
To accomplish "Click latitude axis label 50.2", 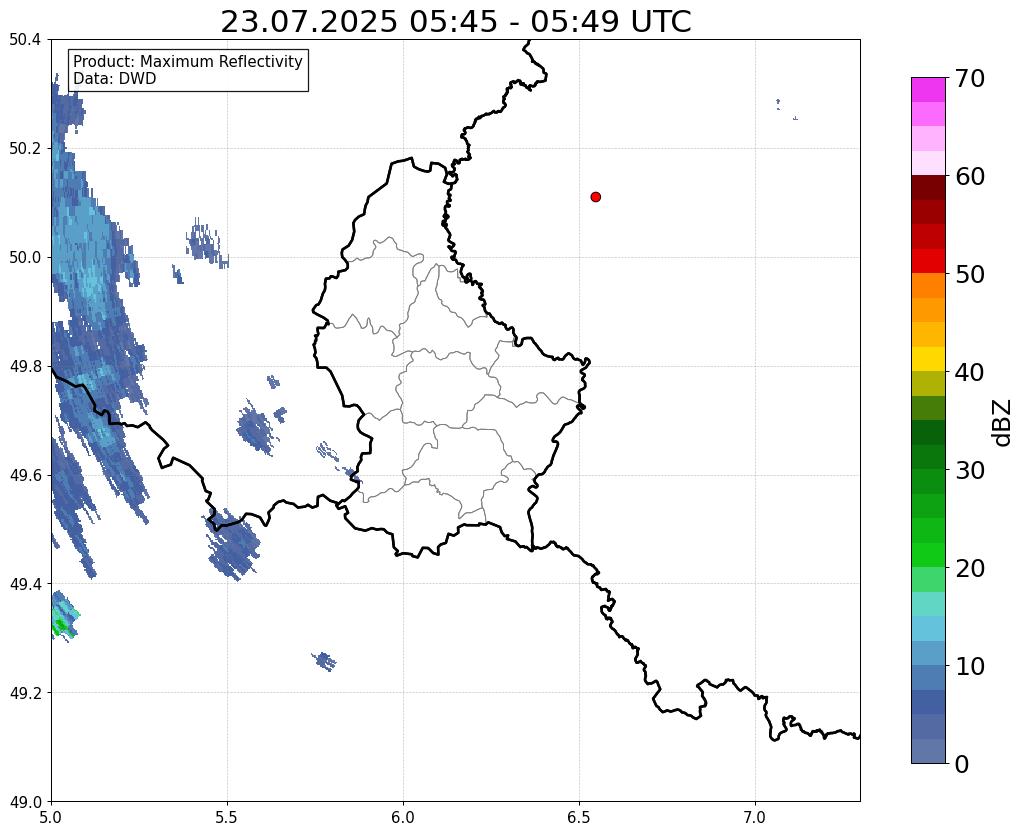I will pyautogui.click(x=25, y=149).
